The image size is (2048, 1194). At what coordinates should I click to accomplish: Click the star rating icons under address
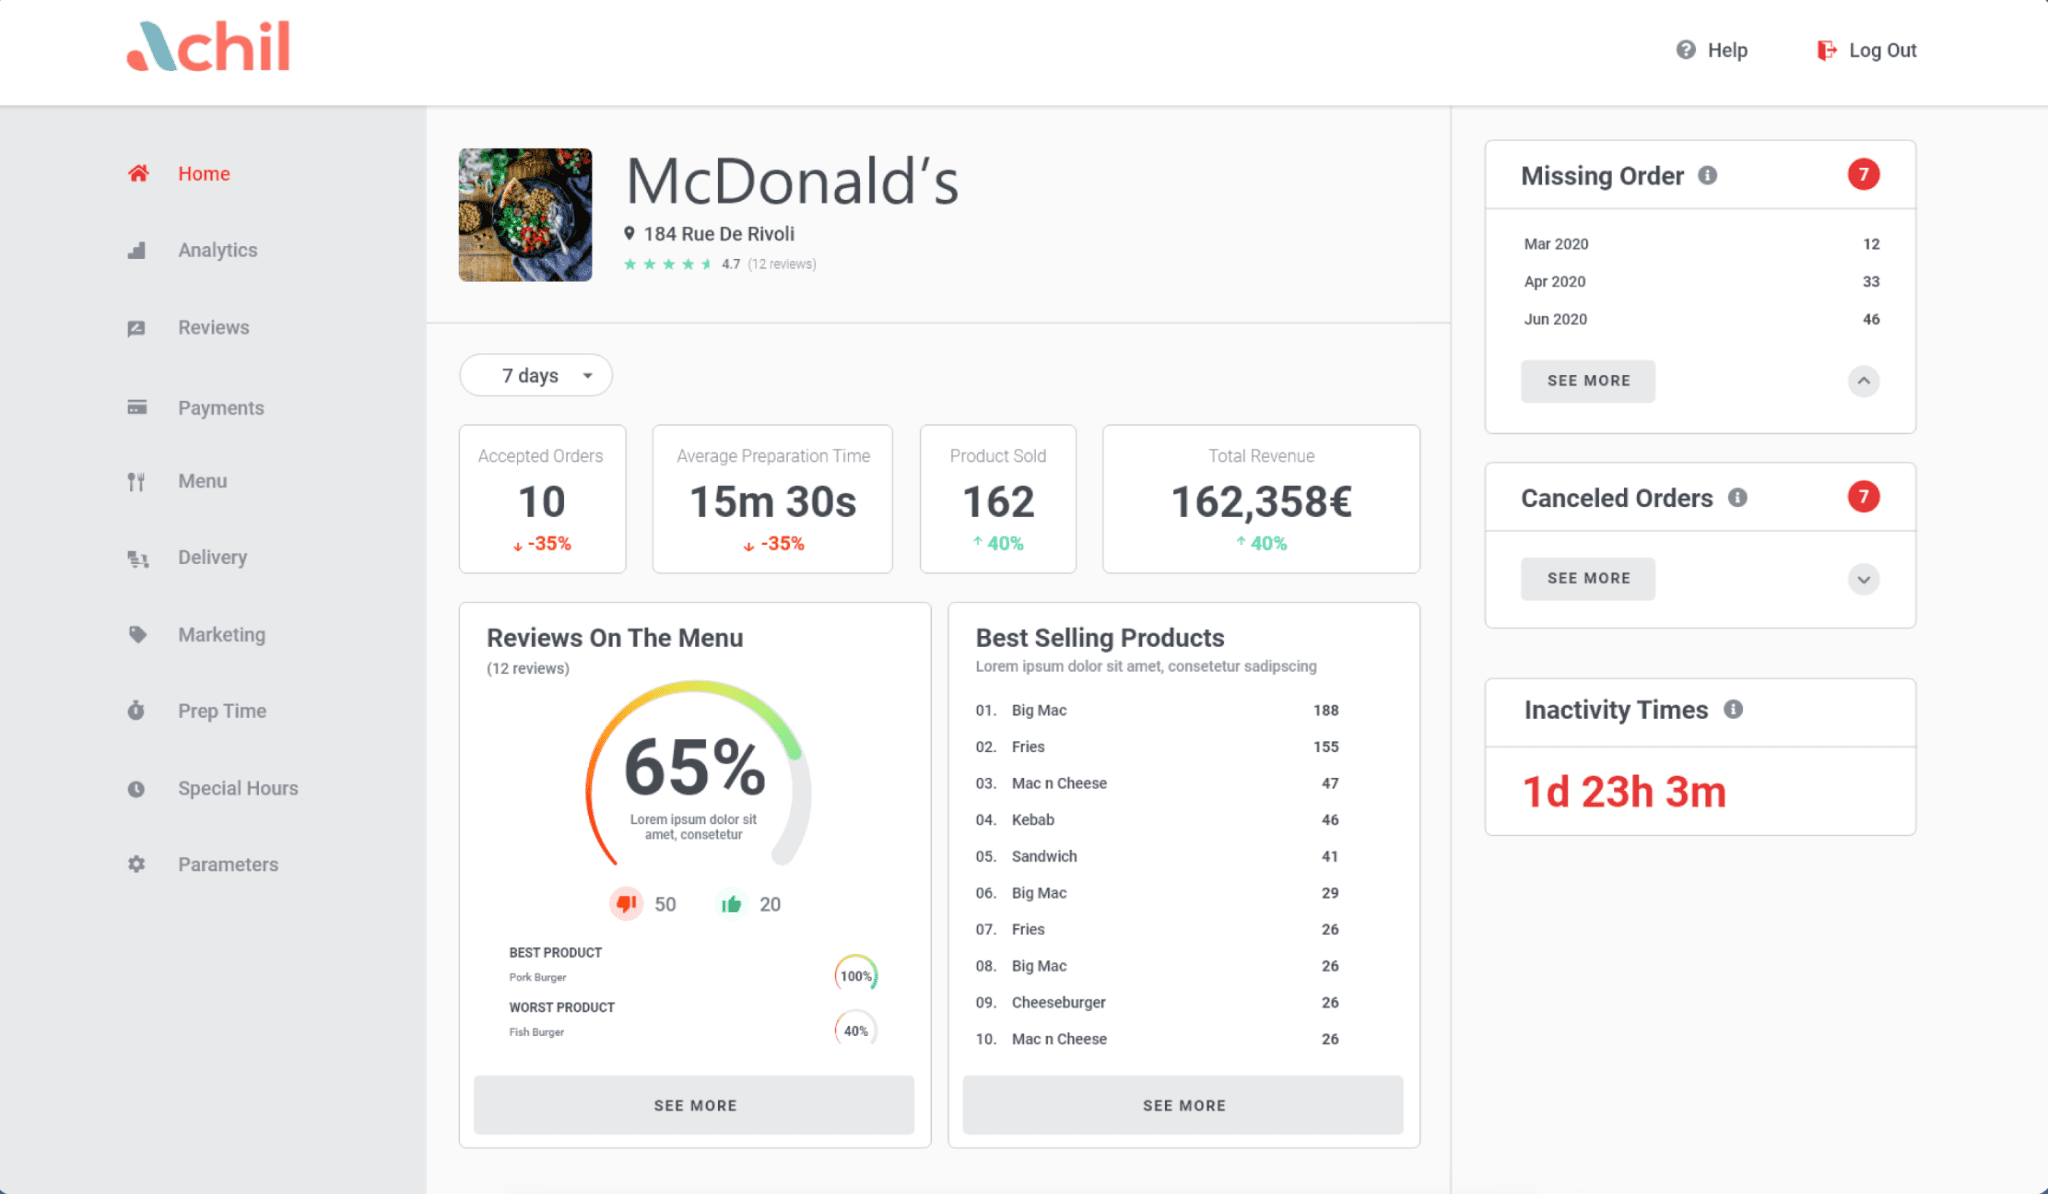[668, 264]
